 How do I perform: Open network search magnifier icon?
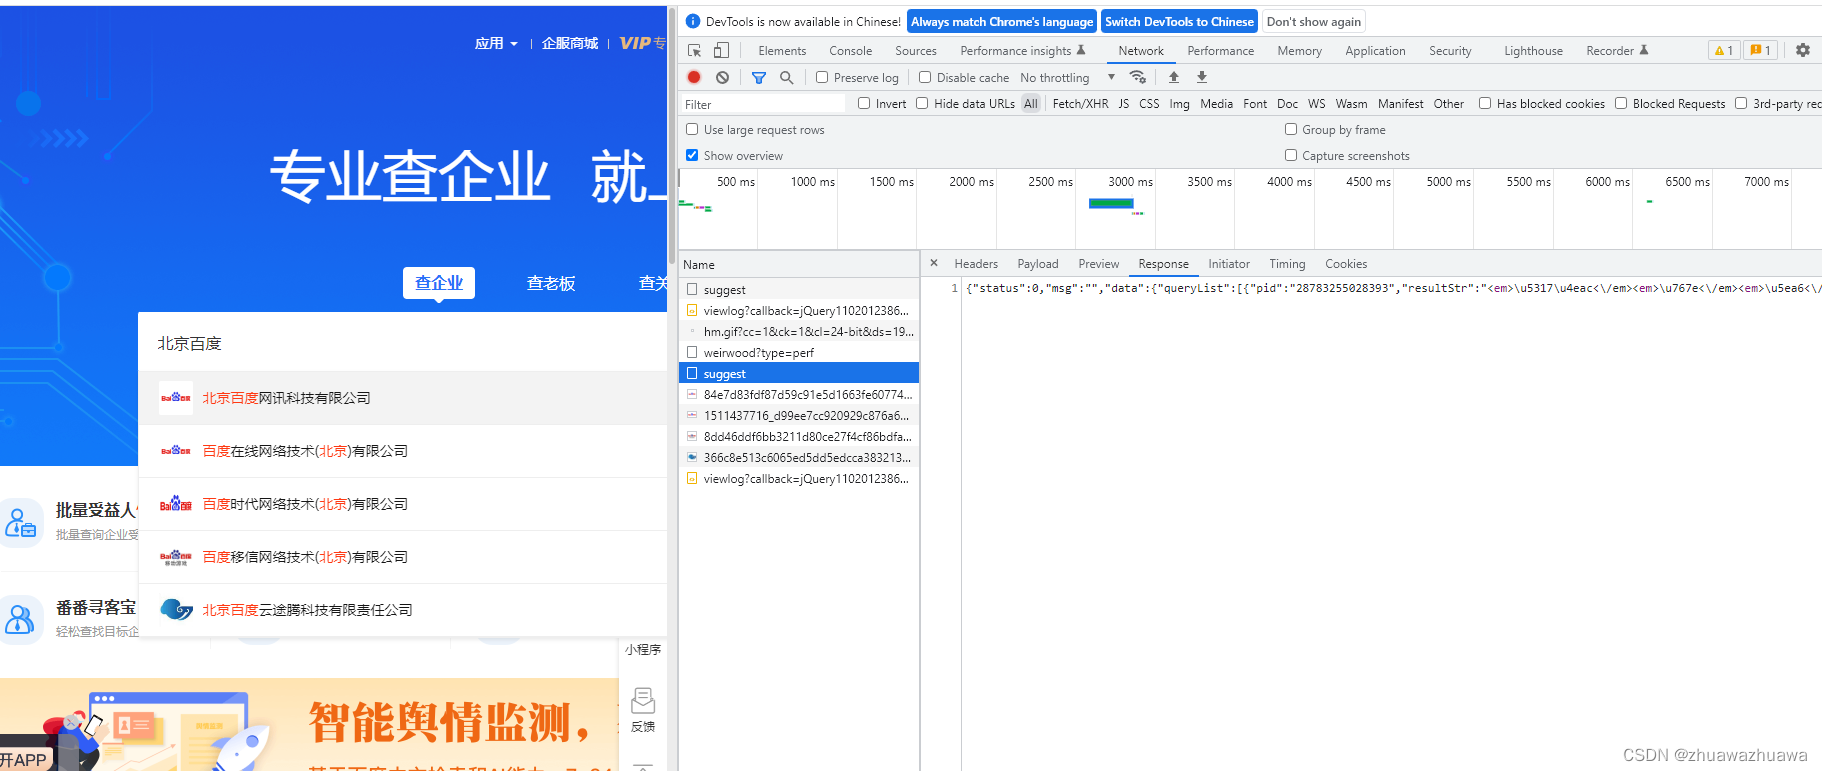point(787,77)
